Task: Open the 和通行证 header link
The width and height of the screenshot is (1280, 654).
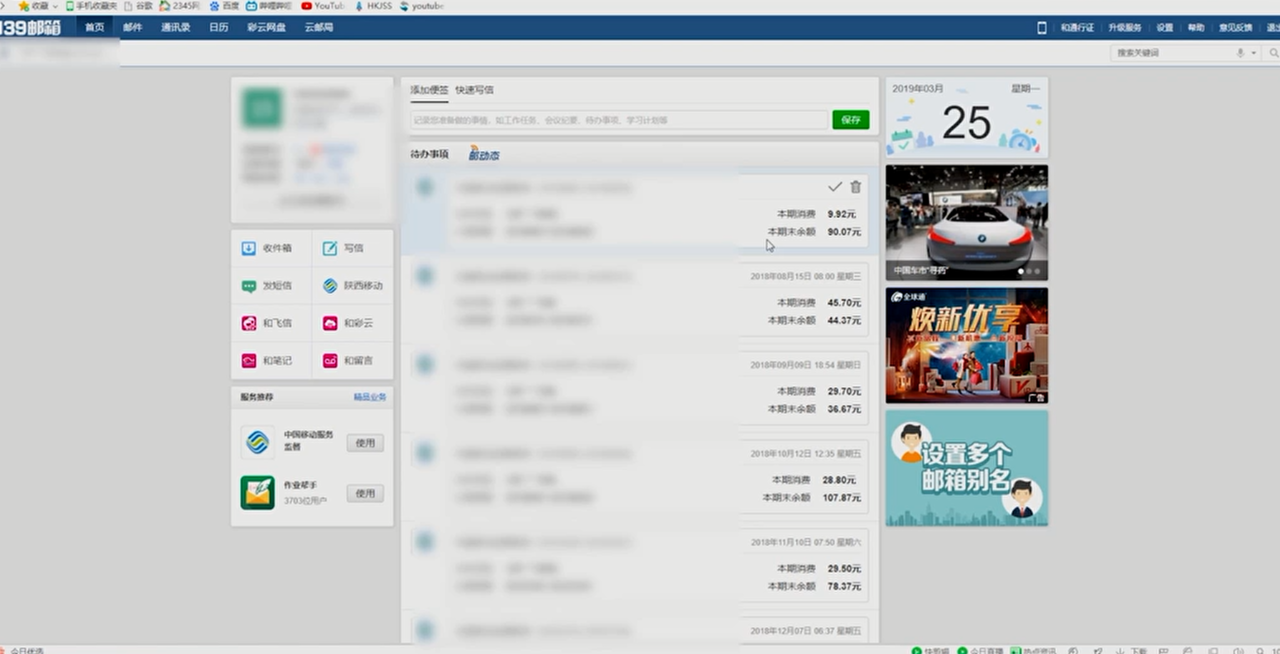Action: (x=1077, y=28)
